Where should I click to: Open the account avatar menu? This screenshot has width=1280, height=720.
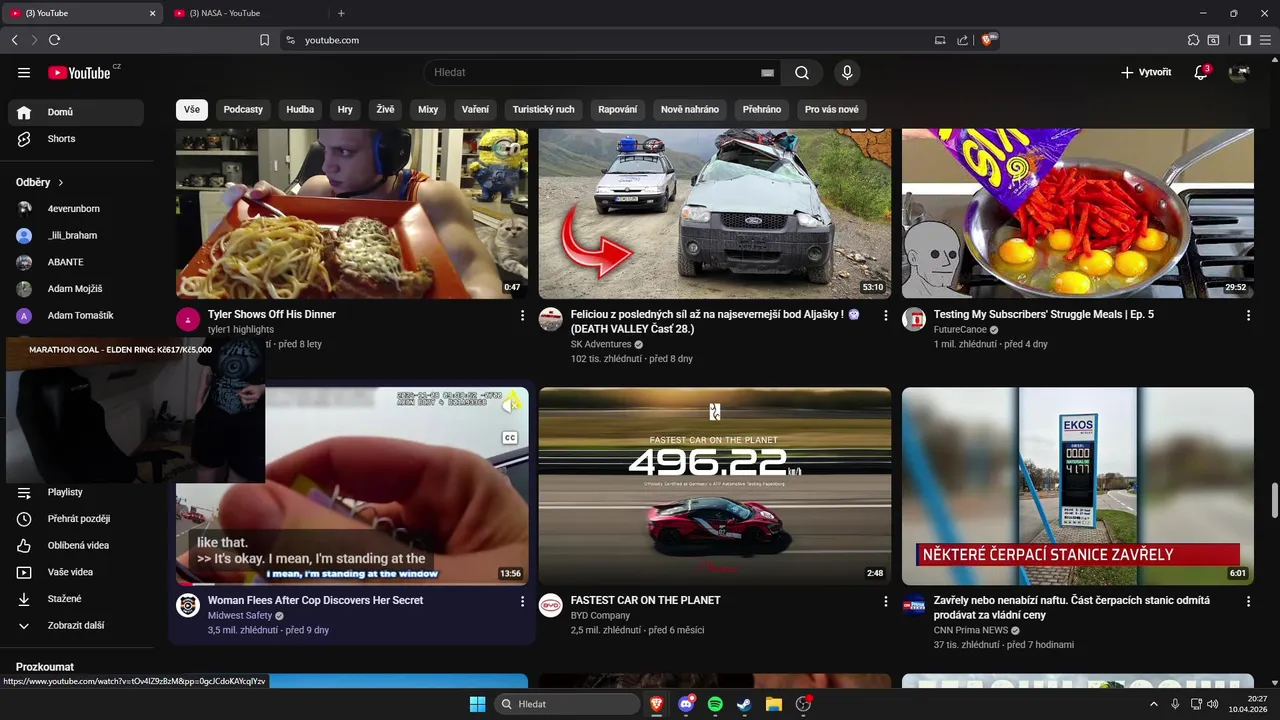[x=1239, y=72]
